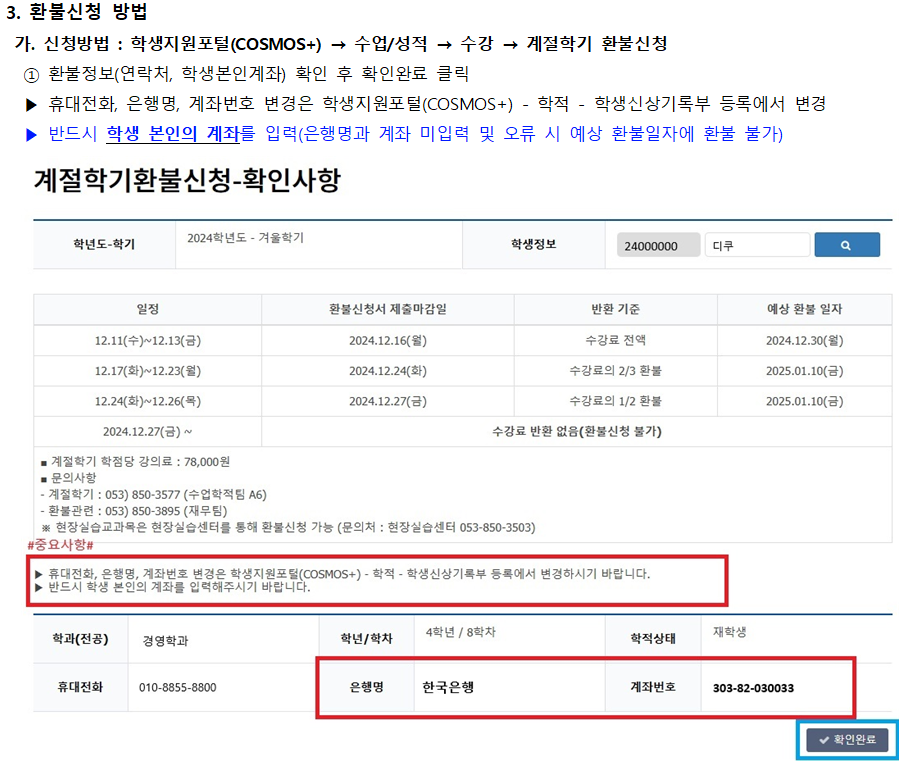The image size is (914, 776).
Task: Click the magnifier search button
Action: pyautogui.click(x=846, y=245)
